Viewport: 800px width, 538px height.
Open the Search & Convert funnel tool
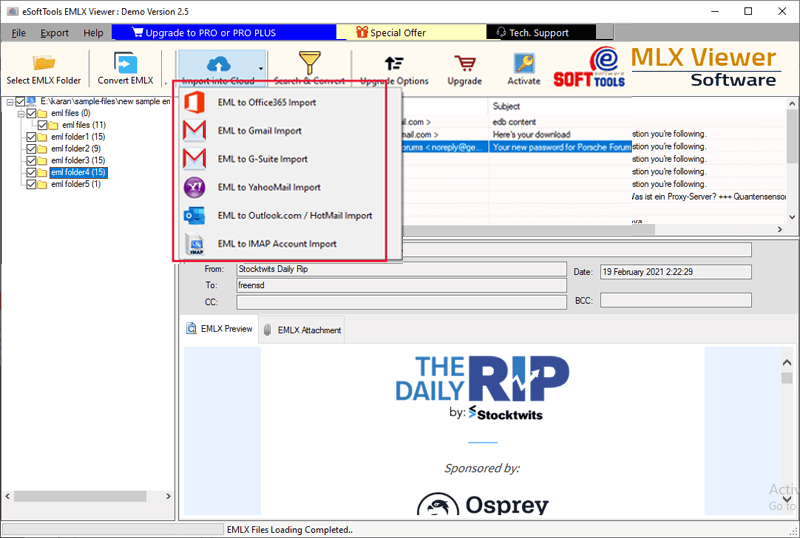[x=310, y=69]
